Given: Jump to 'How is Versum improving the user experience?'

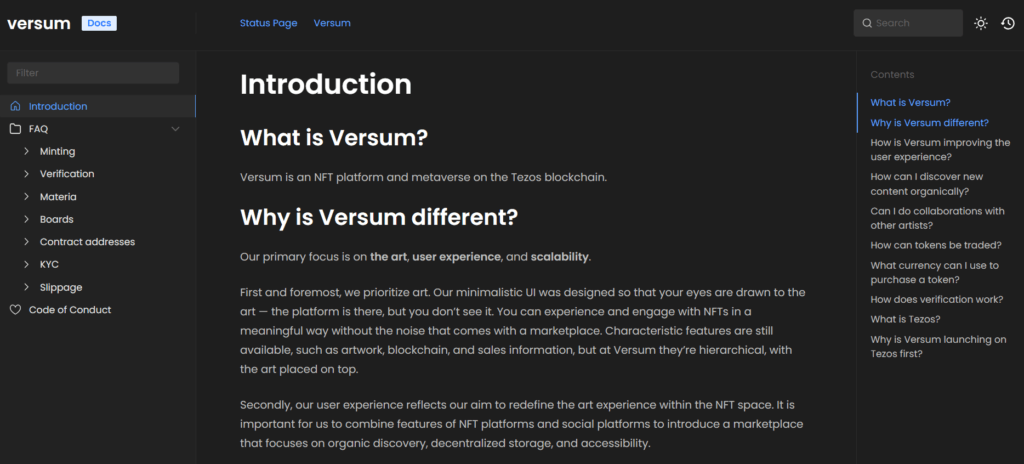Looking at the screenshot, I should [940, 150].
